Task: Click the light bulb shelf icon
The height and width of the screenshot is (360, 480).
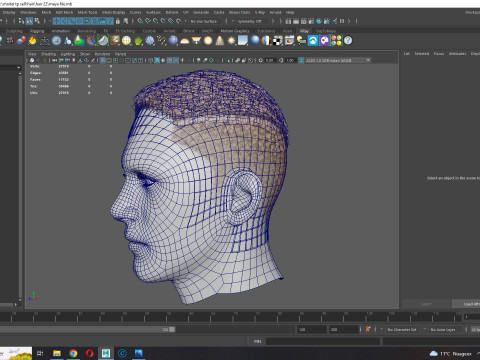Action: tap(301, 41)
